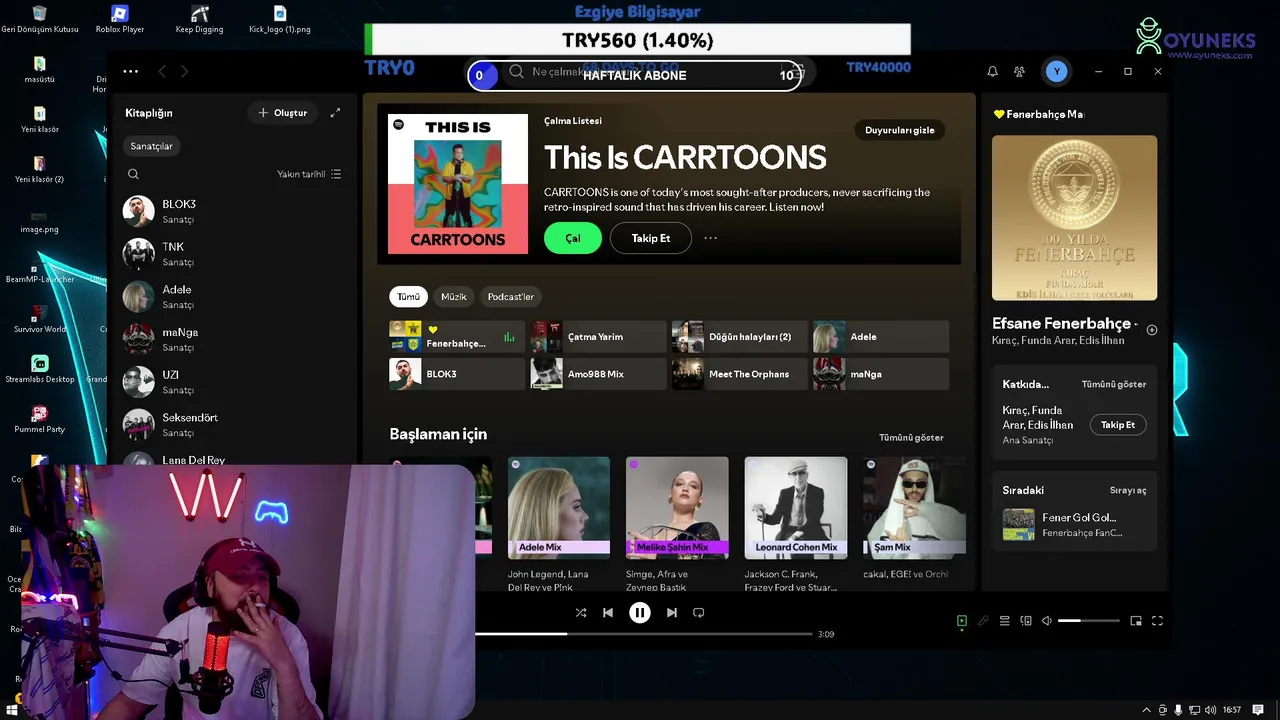The width and height of the screenshot is (1280, 720).
Task: Open Spotify notifications bell
Action: [993, 72]
